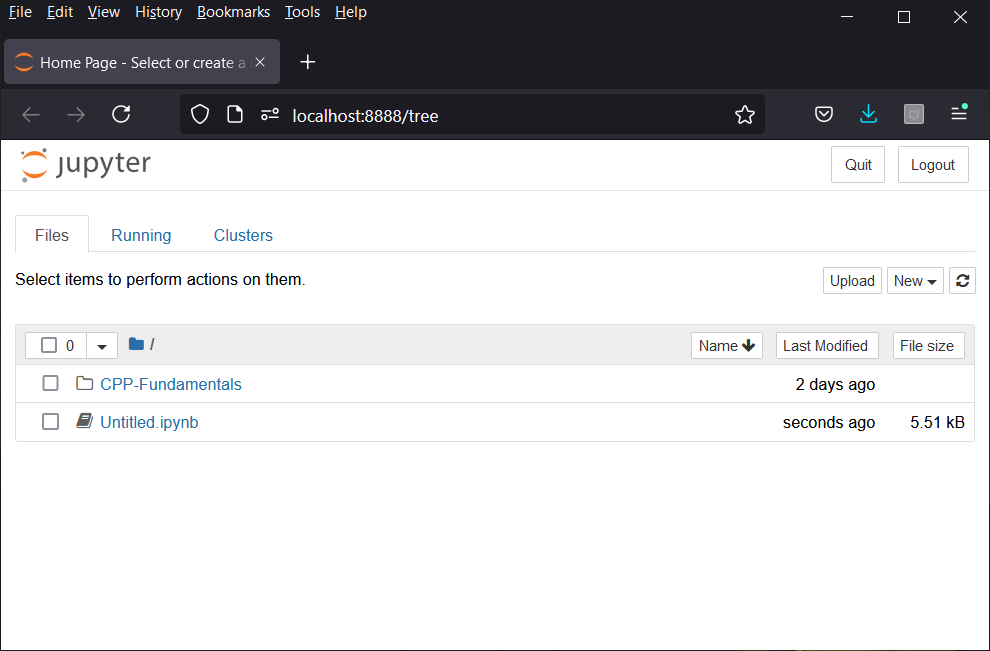Click the Jupyter logo
The width and height of the screenshot is (990, 651).
pyautogui.click(x=86, y=165)
